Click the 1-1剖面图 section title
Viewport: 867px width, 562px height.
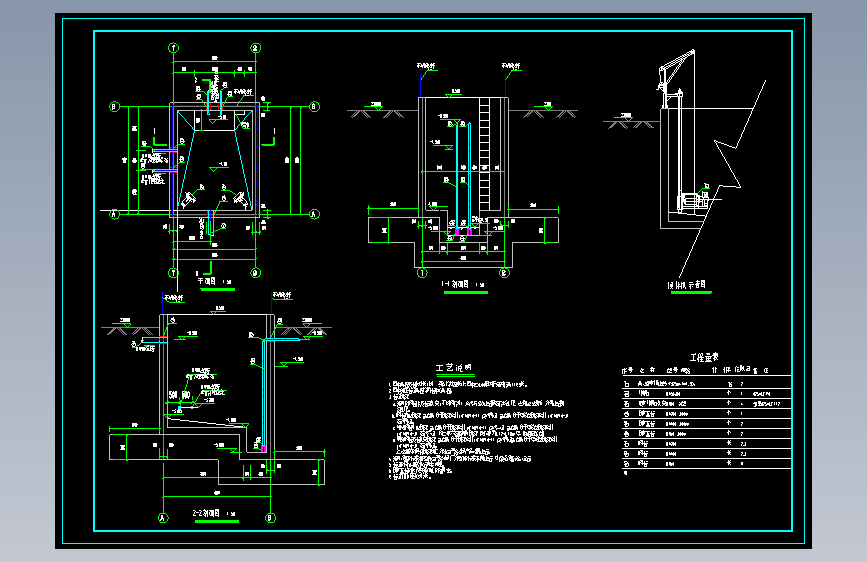455,284
